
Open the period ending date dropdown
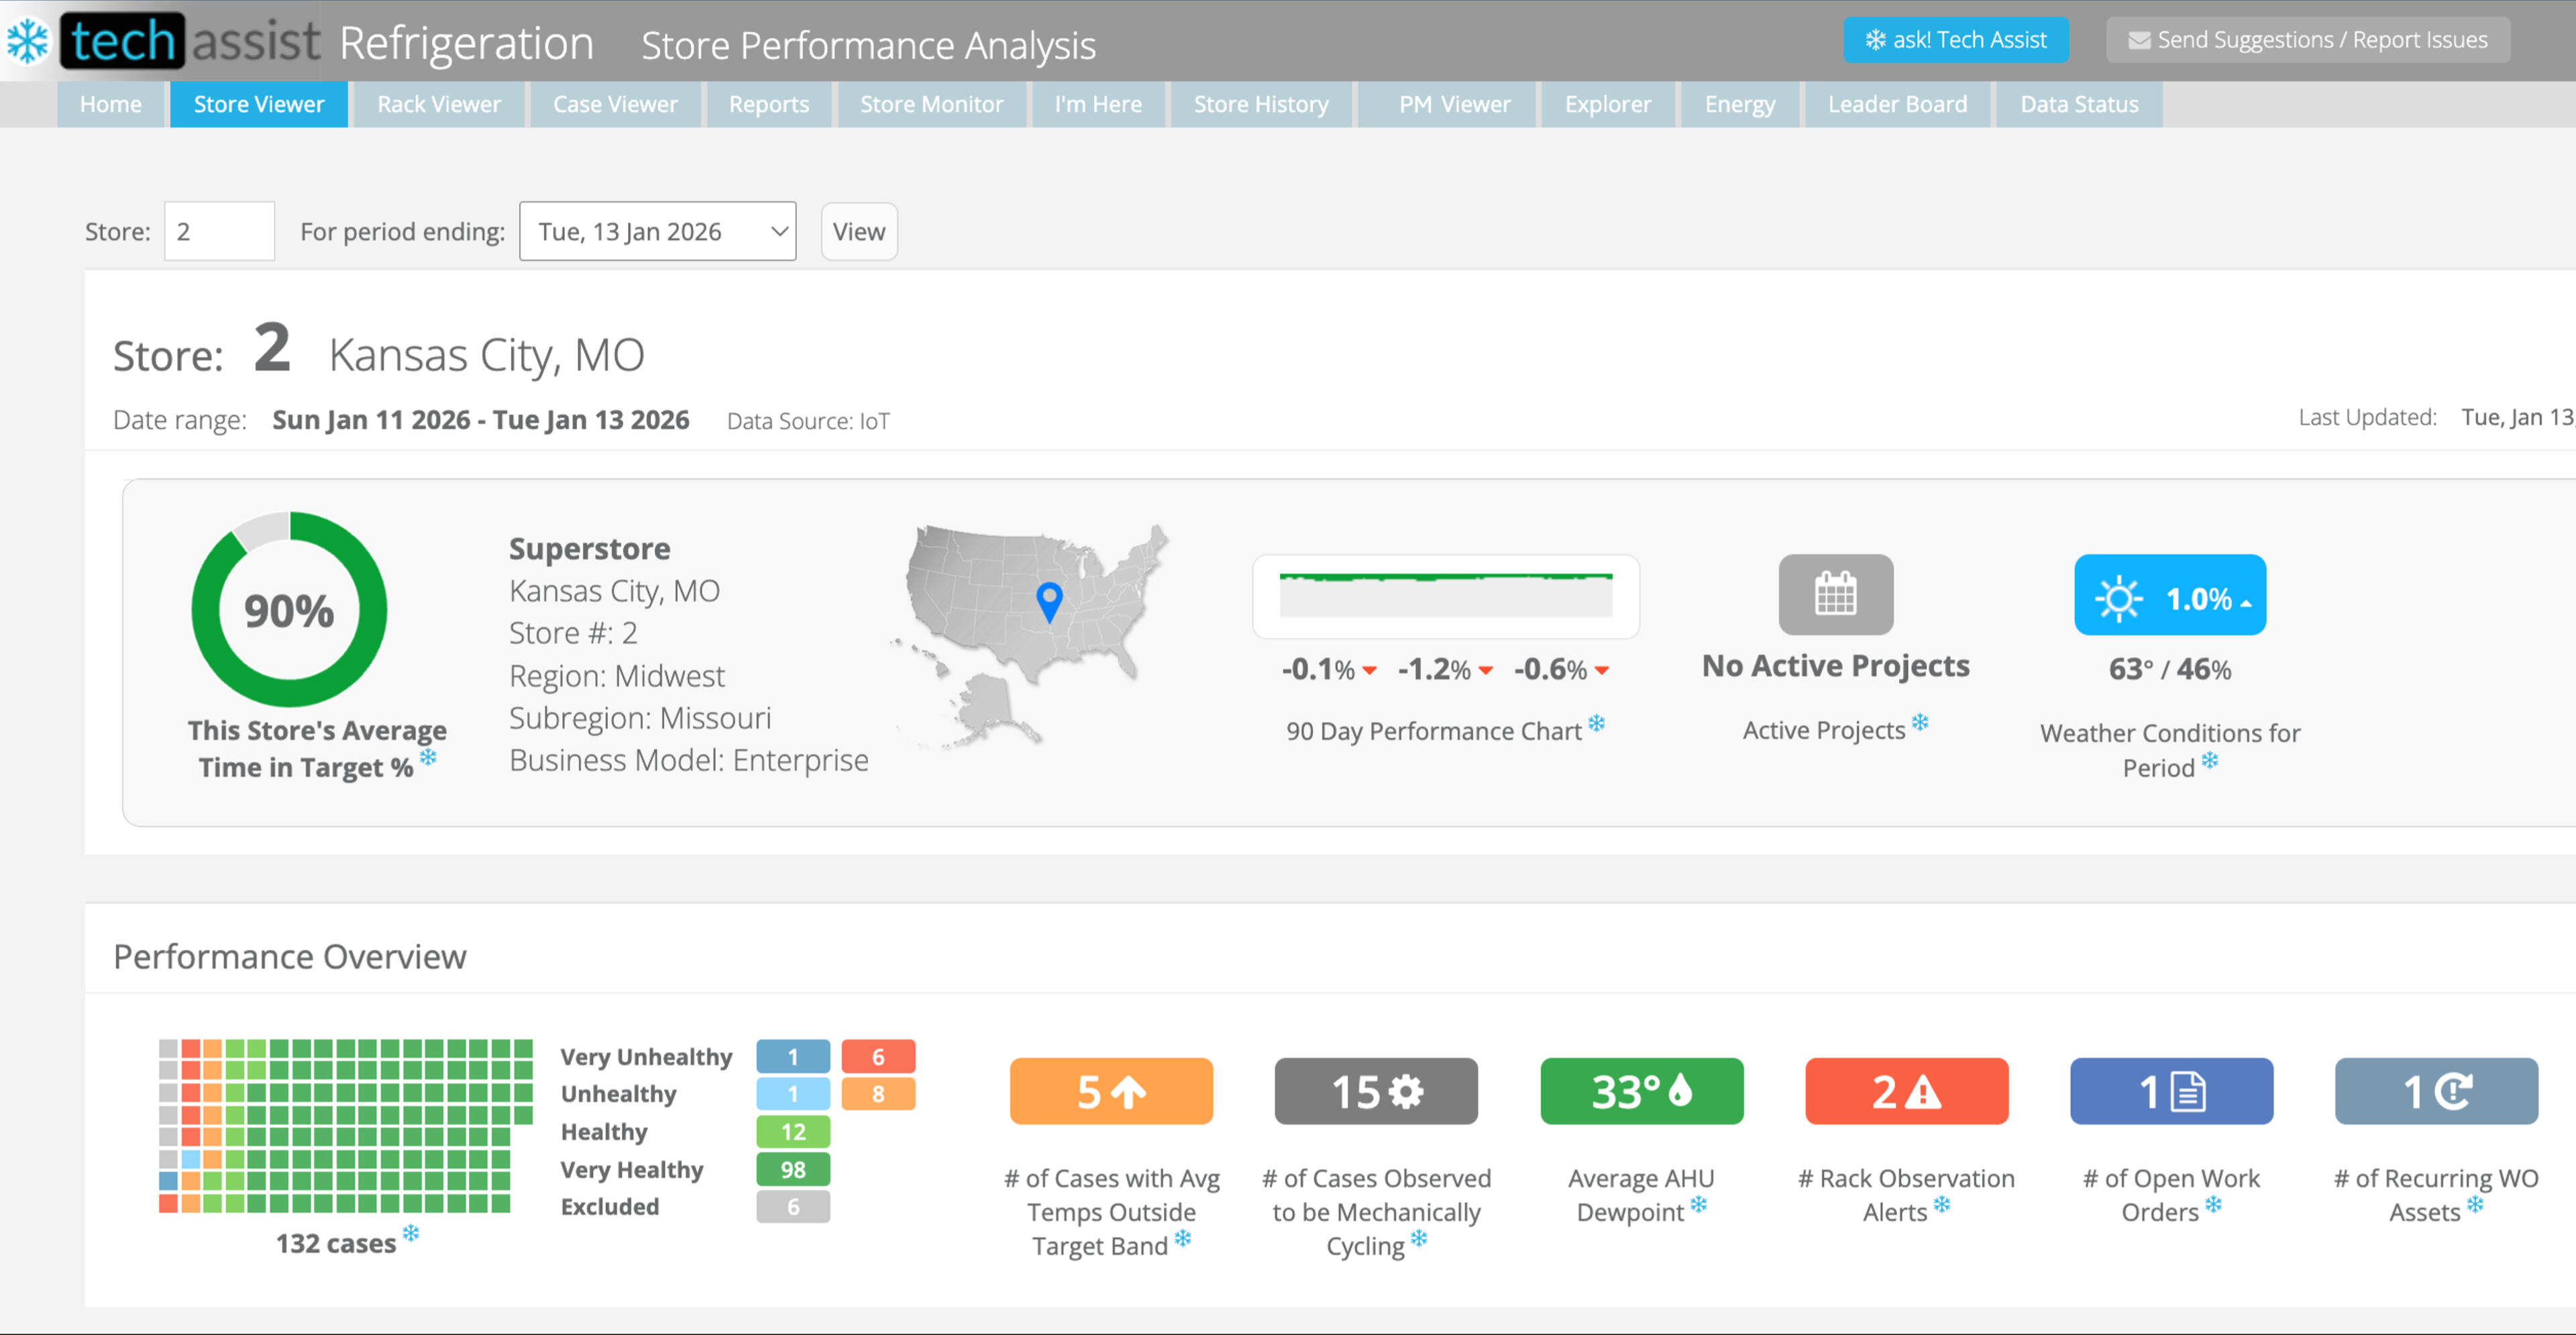click(x=657, y=231)
